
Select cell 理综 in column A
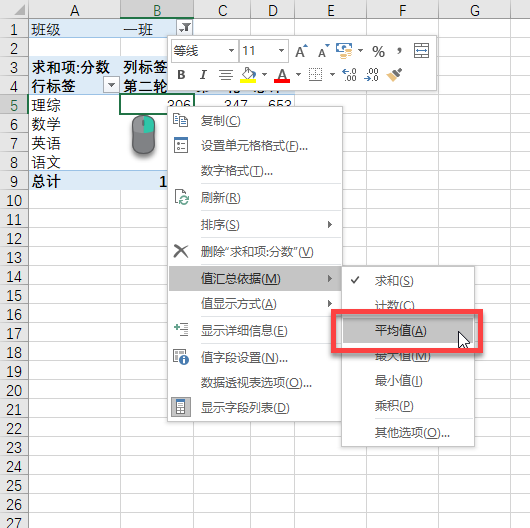click(x=74, y=105)
